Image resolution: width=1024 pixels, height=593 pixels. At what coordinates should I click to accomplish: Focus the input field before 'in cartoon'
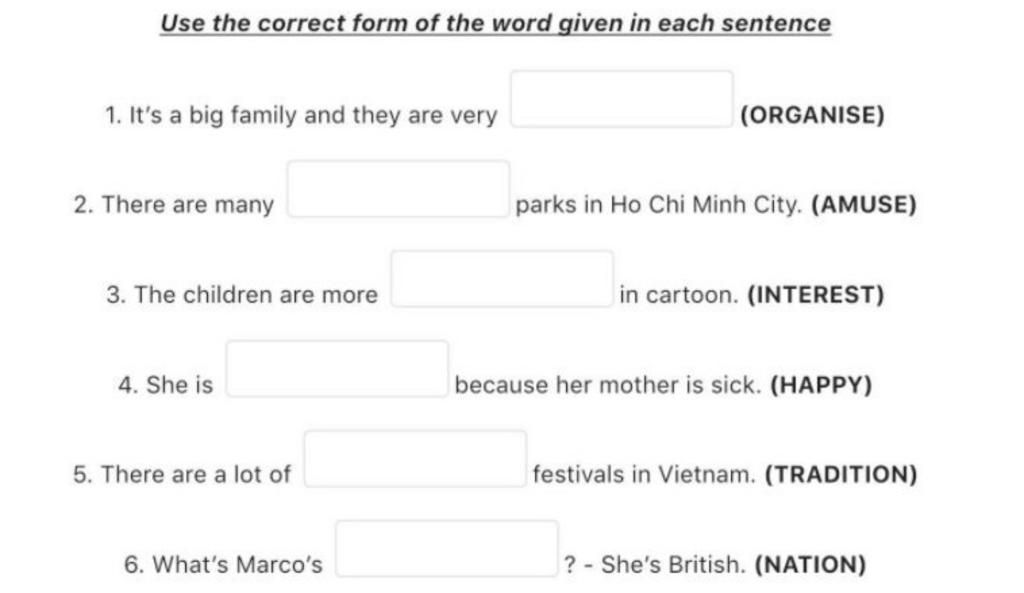click(x=502, y=279)
